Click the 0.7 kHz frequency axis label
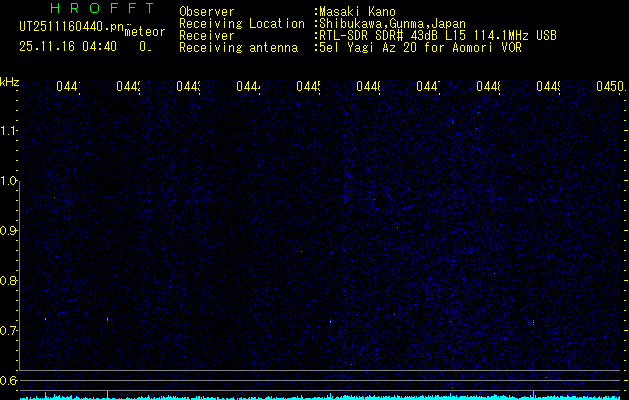The width and height of the screenshot is (629, 400). (10, 331)
